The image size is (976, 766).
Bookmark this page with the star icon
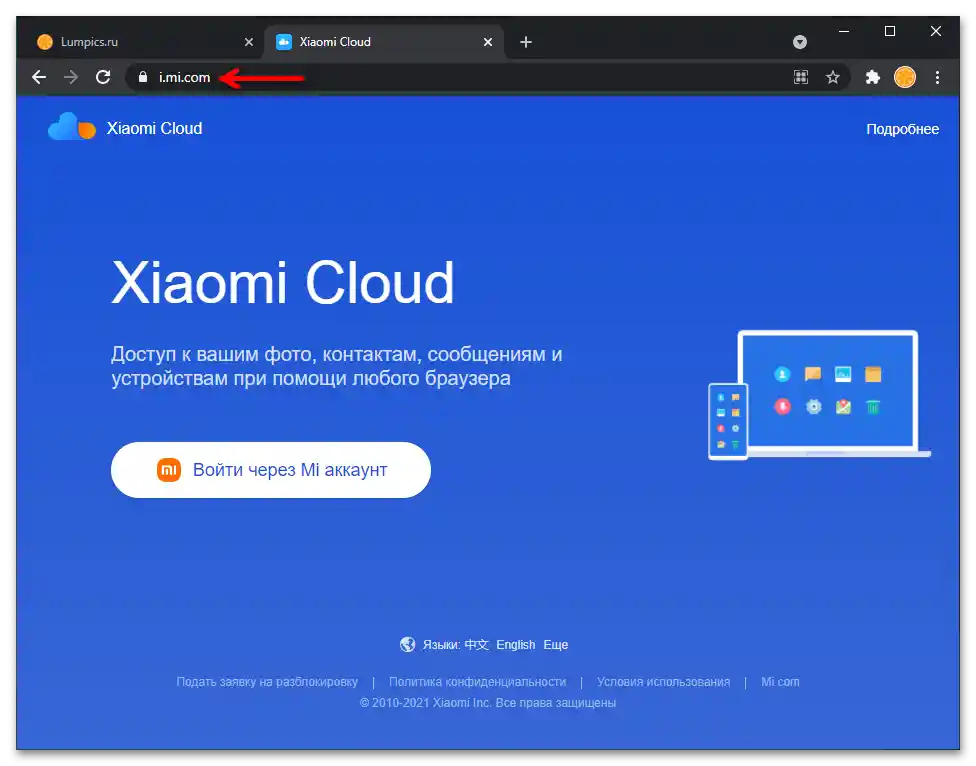833,77
